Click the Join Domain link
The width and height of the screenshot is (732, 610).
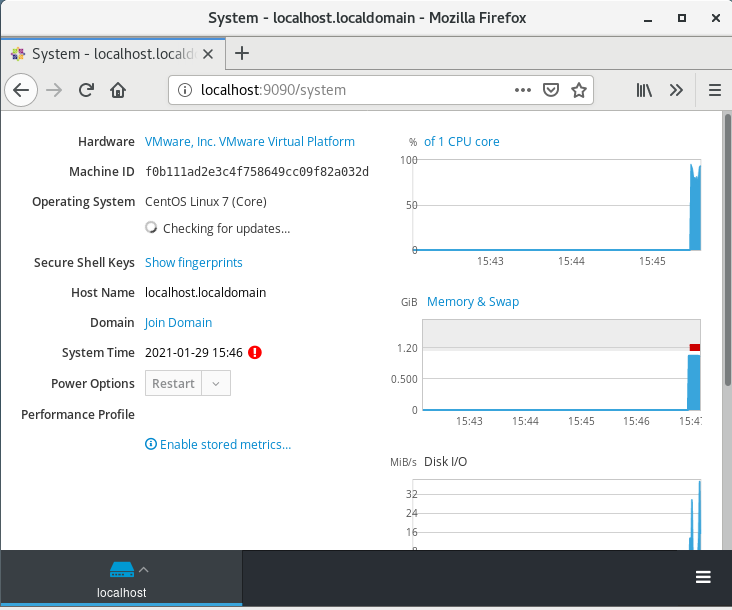[x=178, y=323]
